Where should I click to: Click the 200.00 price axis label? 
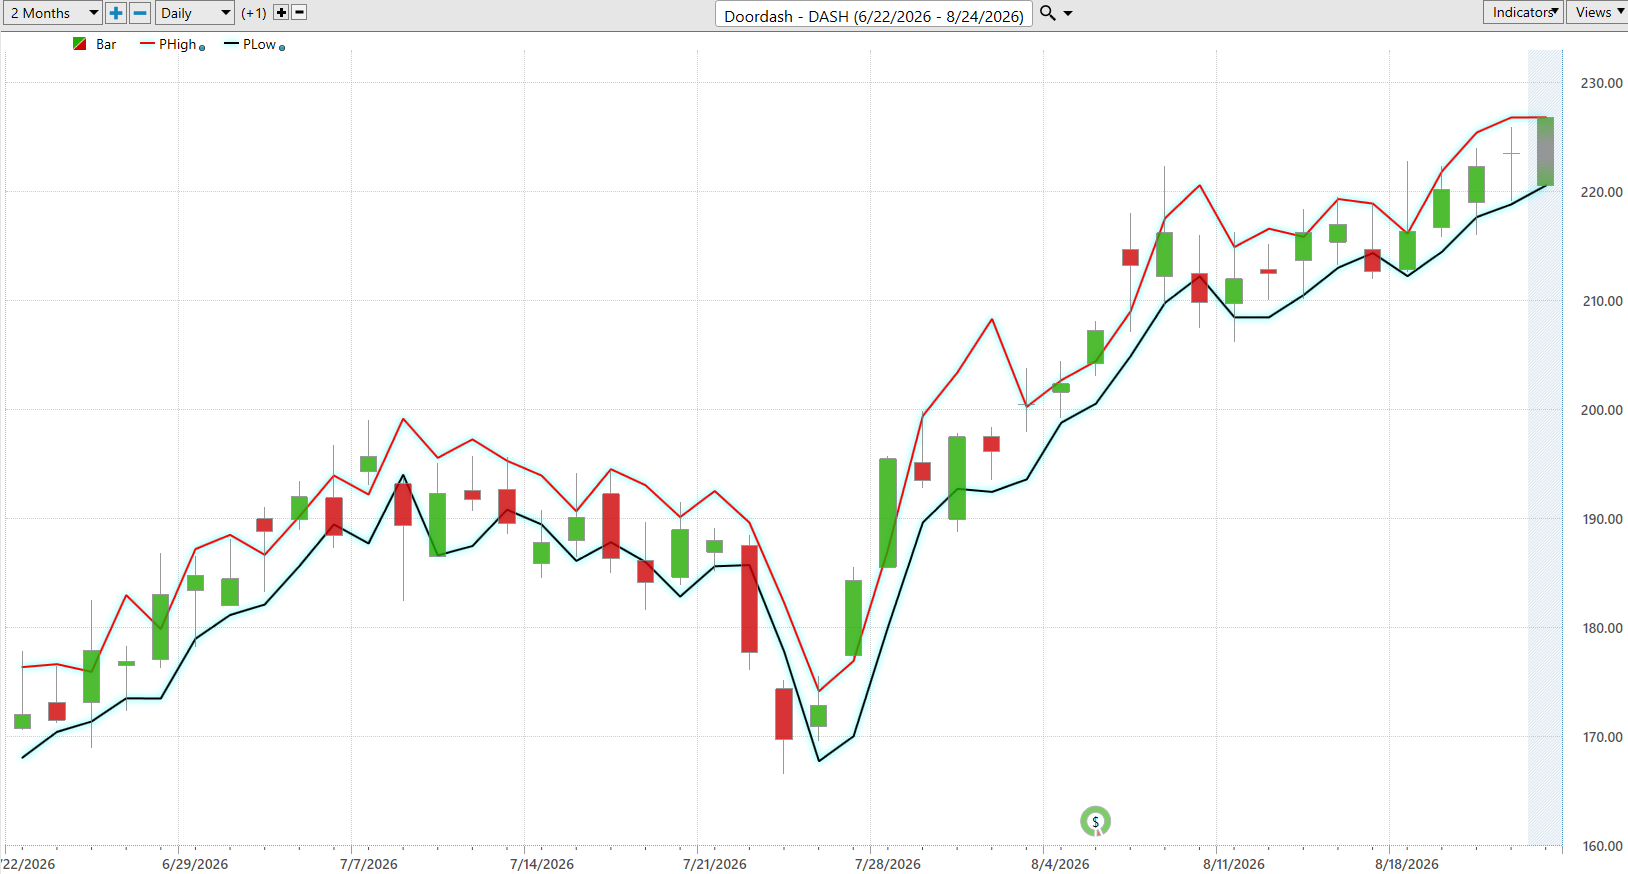[1602, 410]
